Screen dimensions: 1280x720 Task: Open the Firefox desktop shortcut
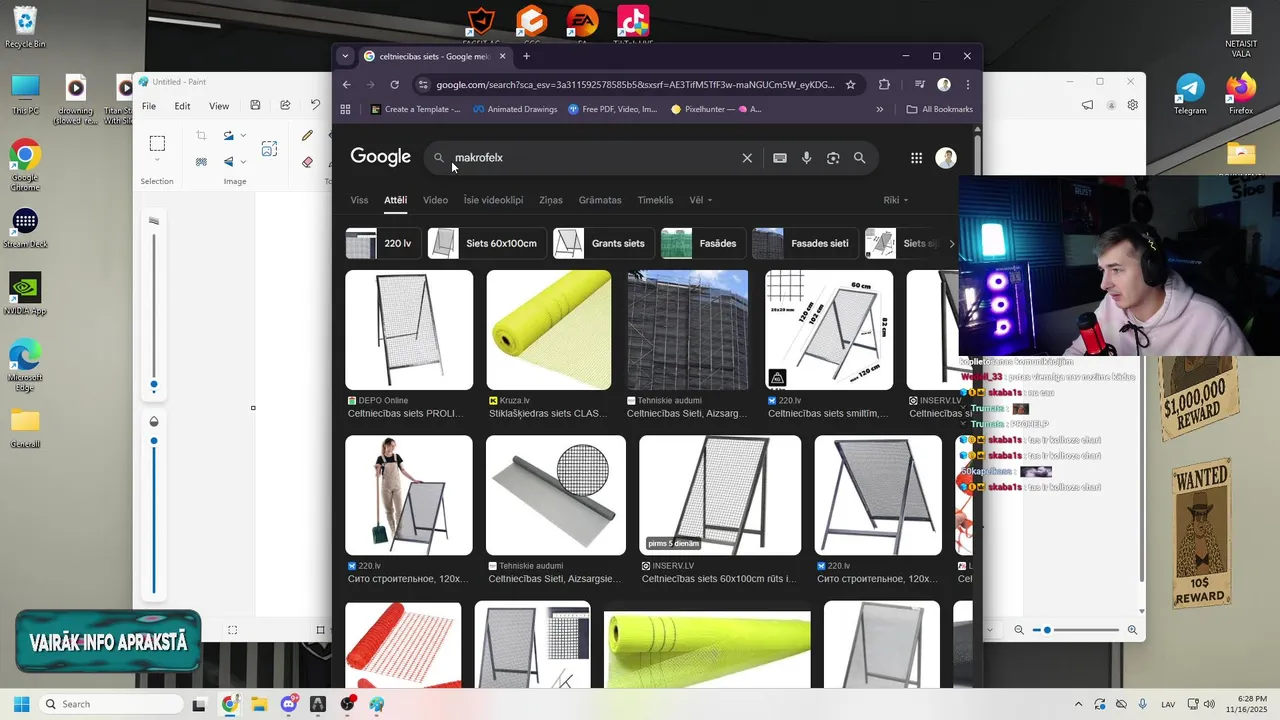(x=1241, y=94)
